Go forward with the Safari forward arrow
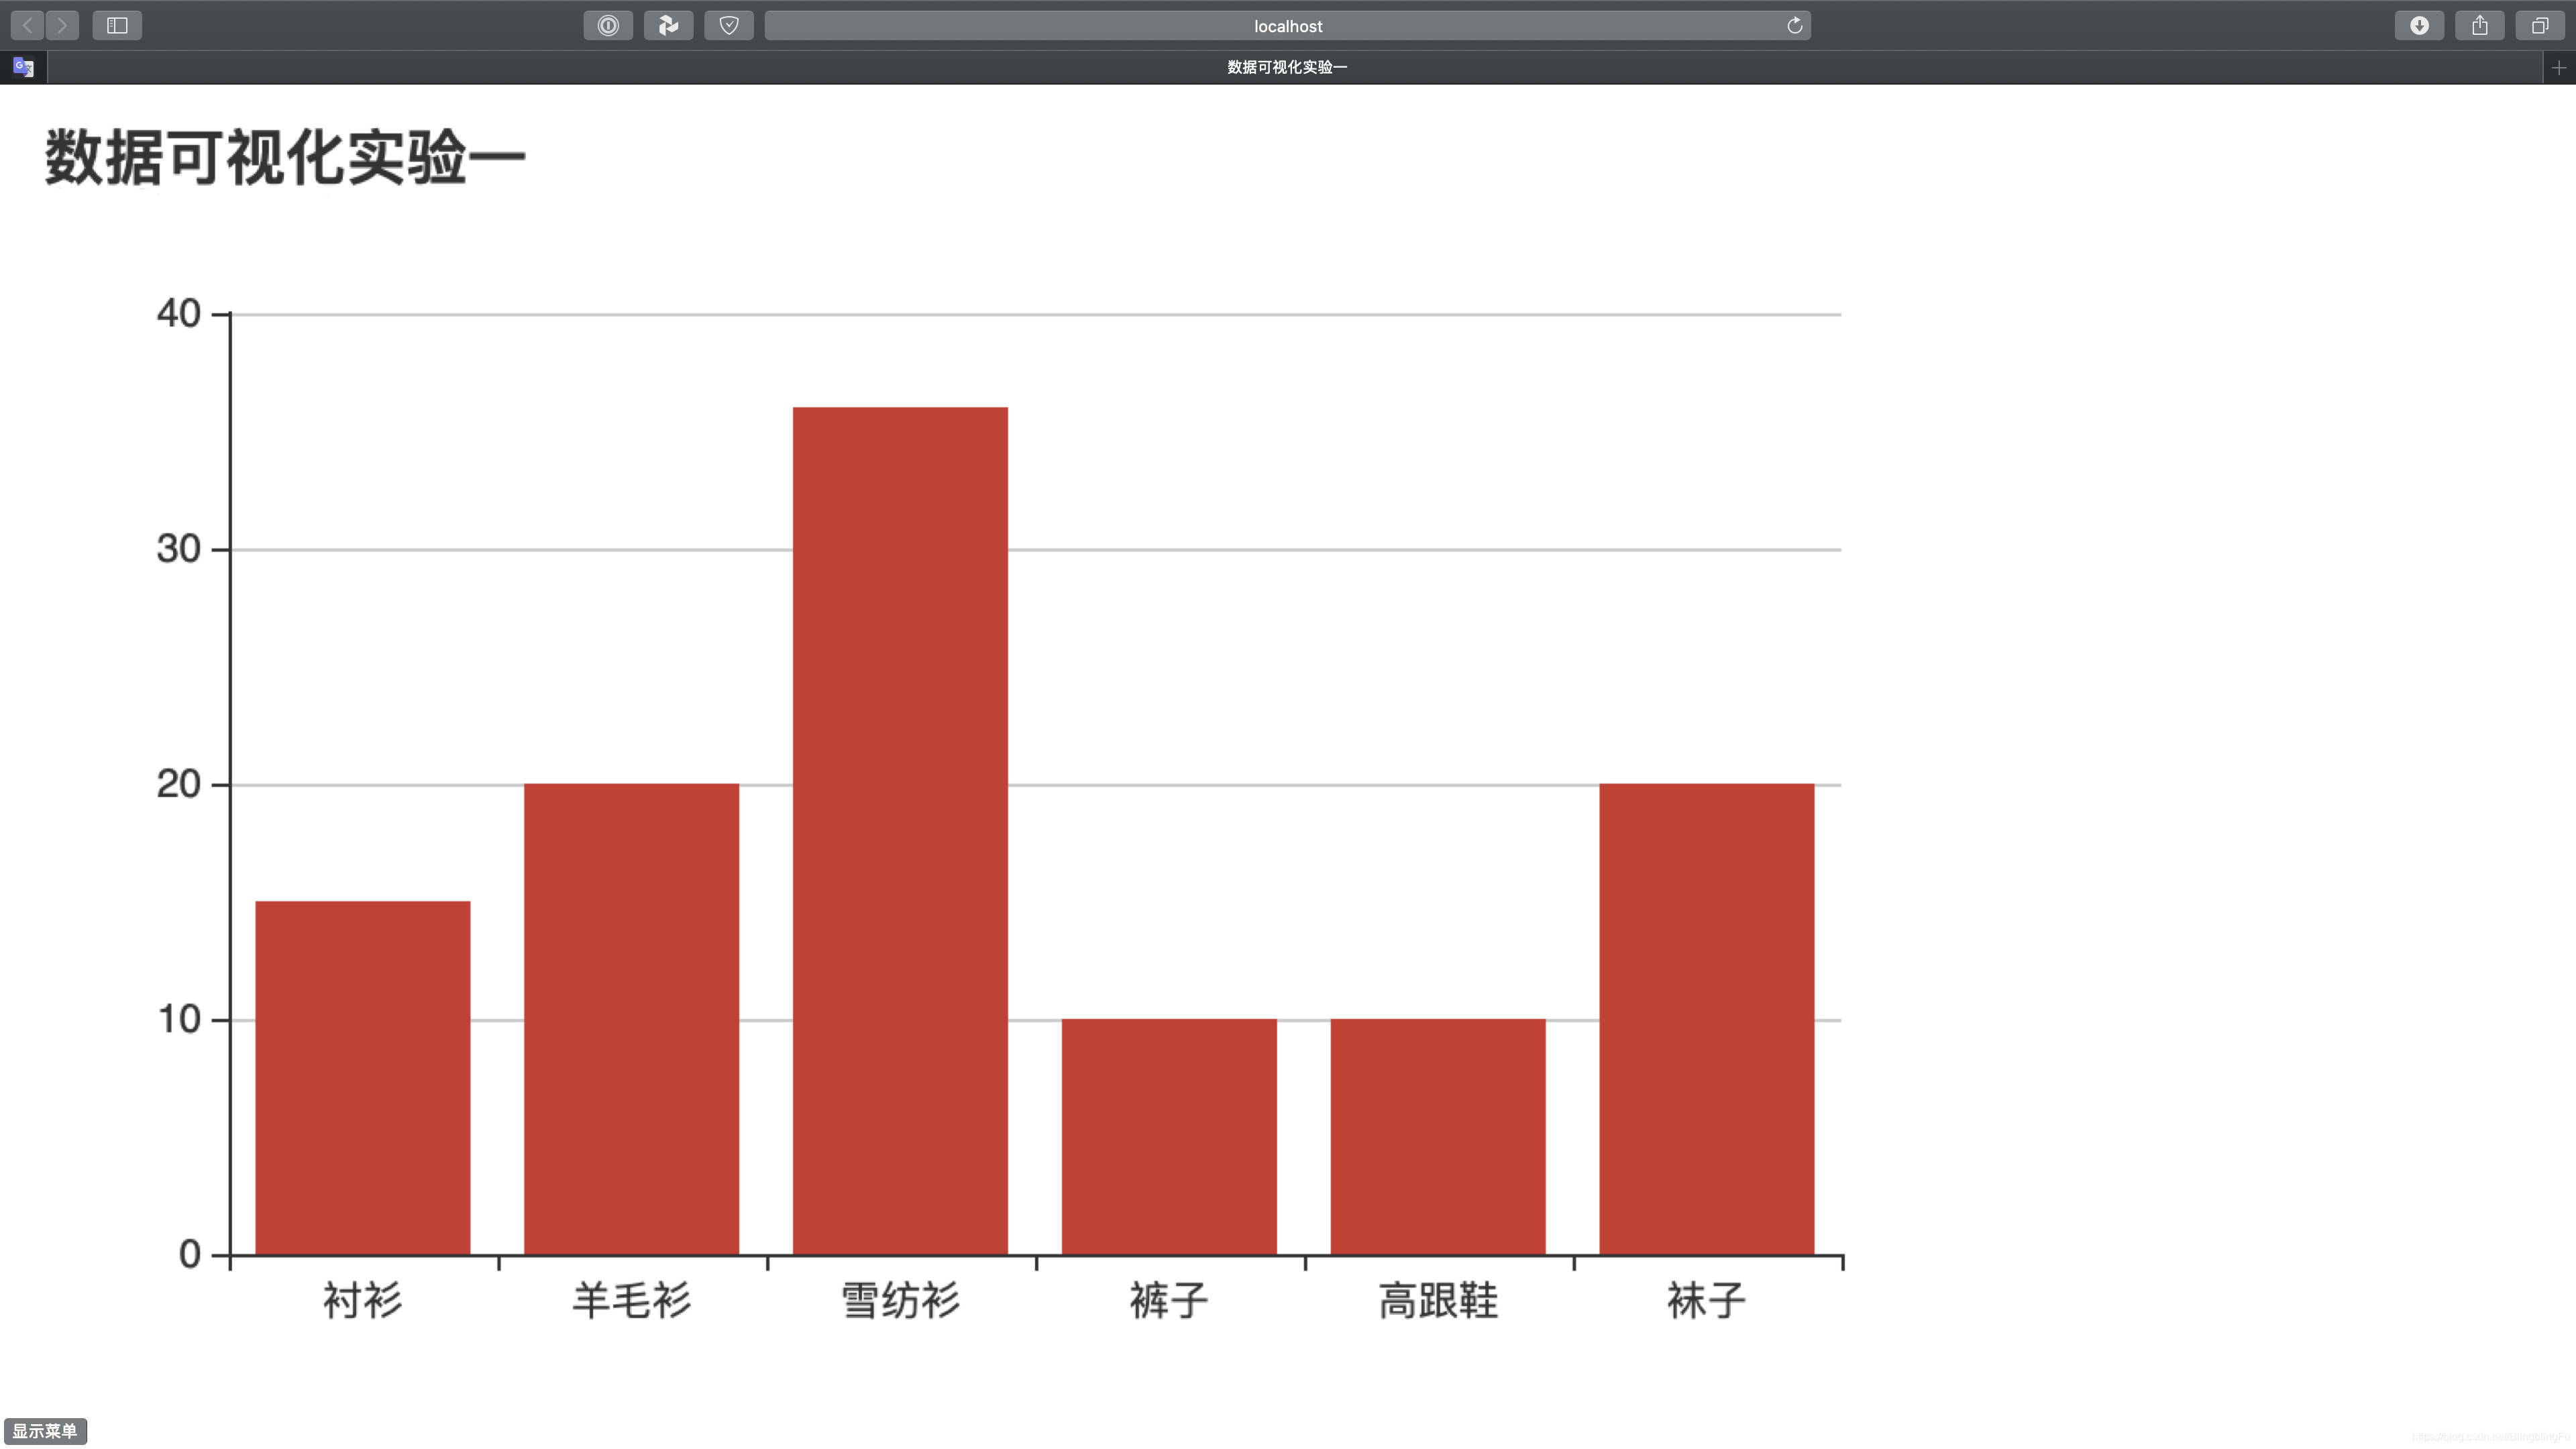2576x1449 pixels. point(62,25)
